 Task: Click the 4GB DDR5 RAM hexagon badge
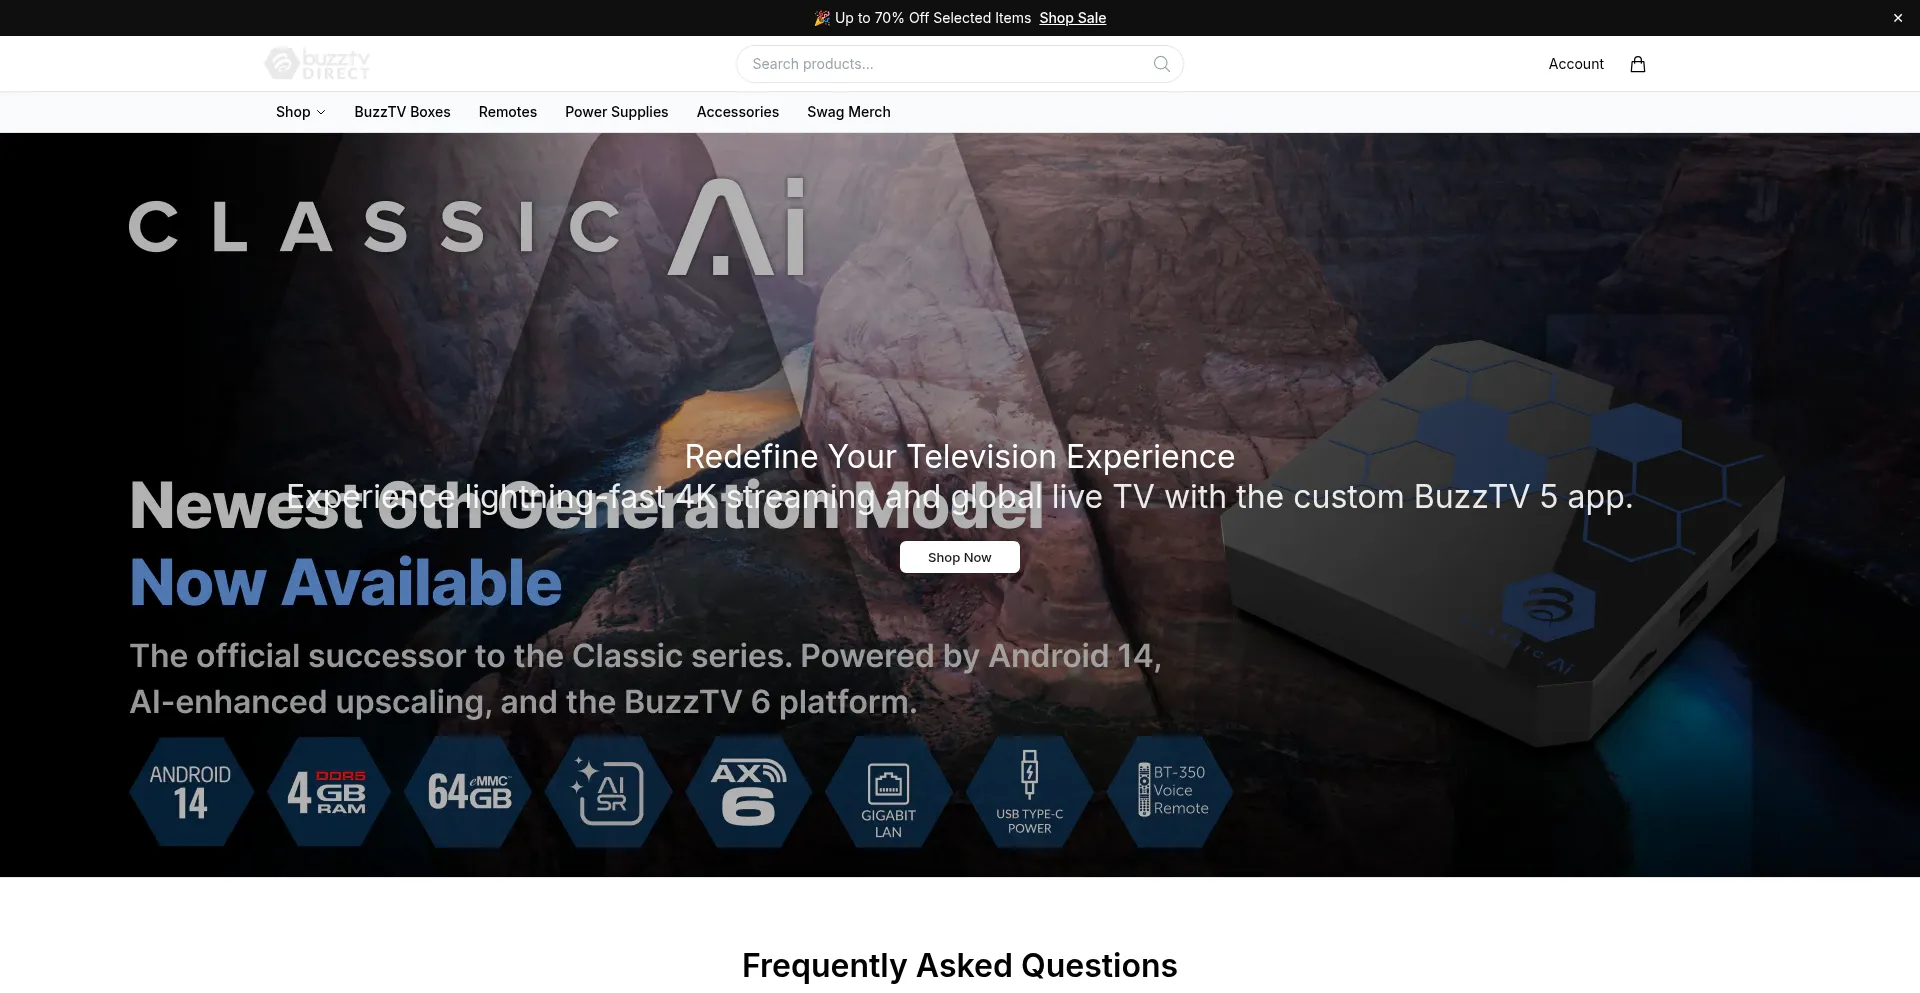[329, 792]
